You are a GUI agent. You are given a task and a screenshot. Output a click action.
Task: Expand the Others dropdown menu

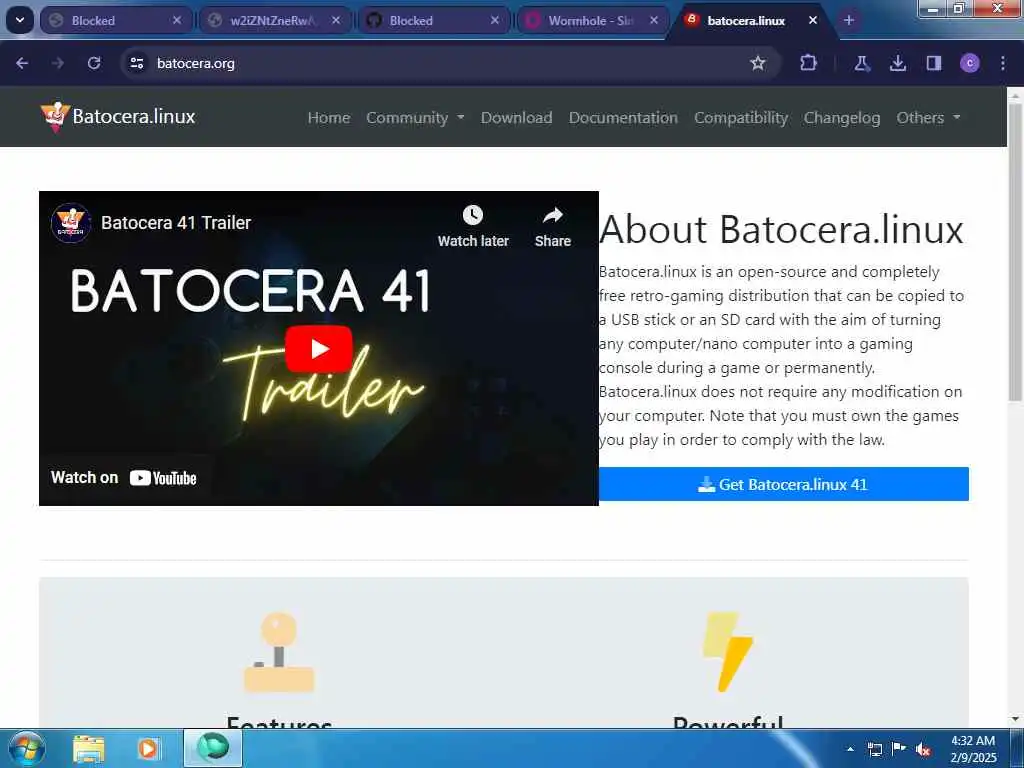pyautogui.click(x=928, y=118)
